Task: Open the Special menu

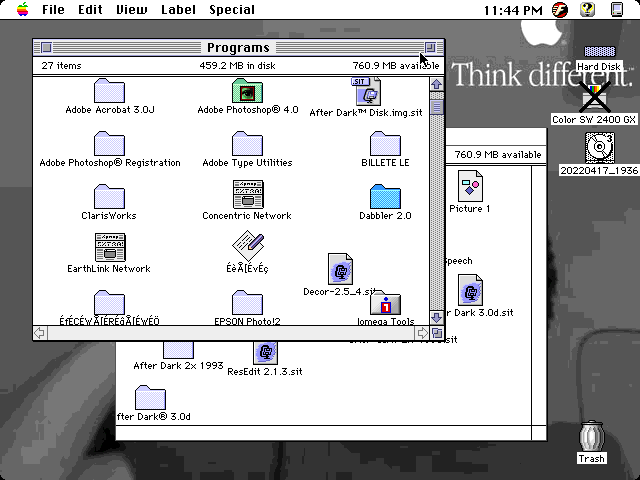Action: point(232,9)
